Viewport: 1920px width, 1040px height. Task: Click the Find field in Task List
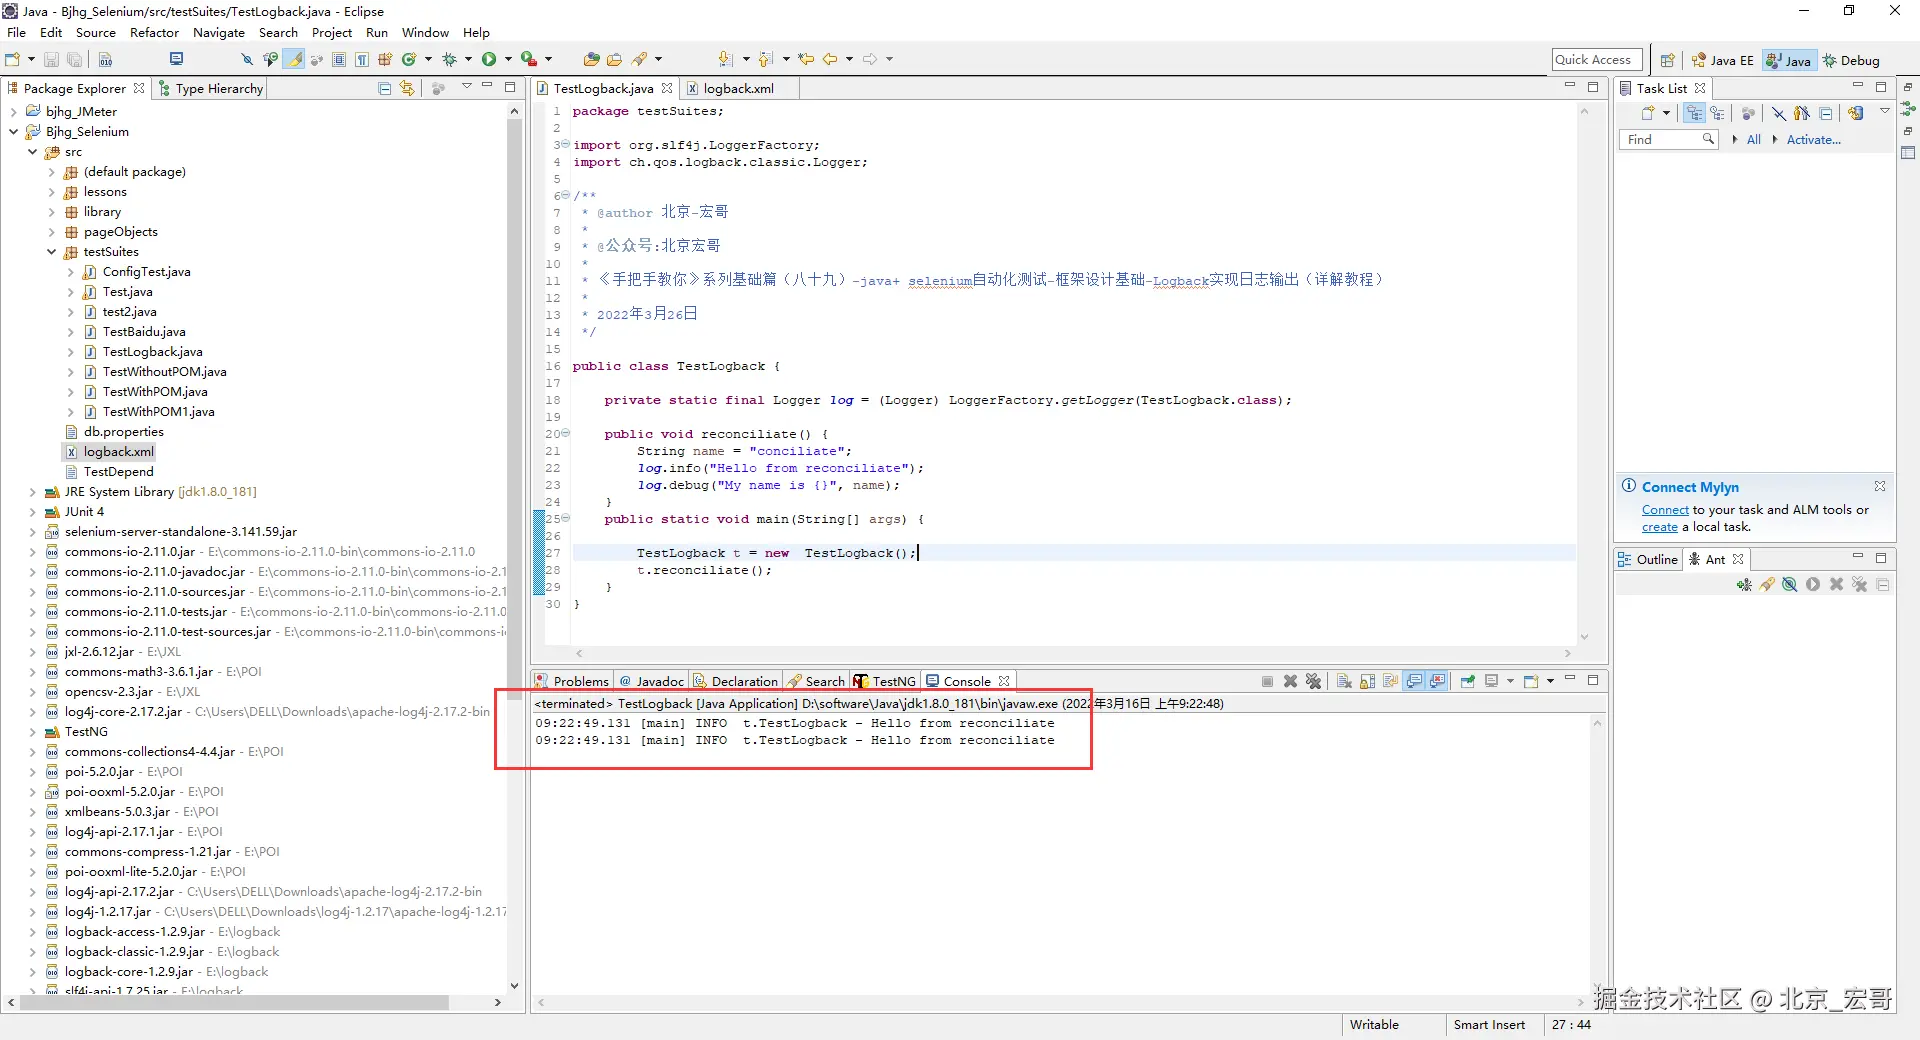[x=1660, y=140]
